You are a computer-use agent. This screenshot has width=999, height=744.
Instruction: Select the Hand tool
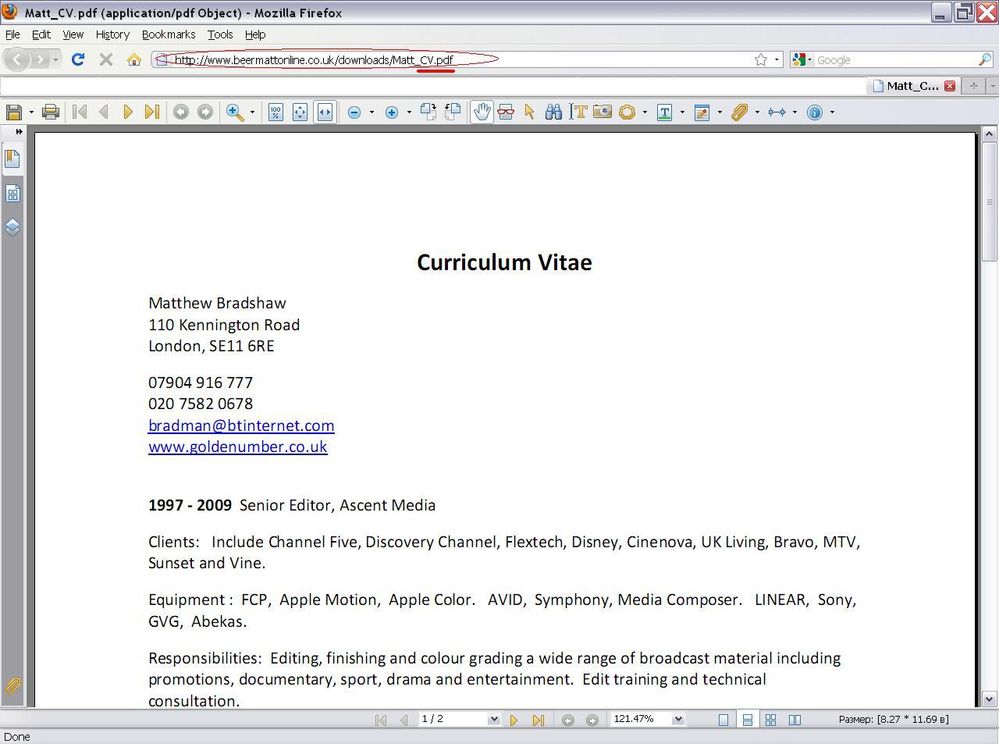coord(482,112)
